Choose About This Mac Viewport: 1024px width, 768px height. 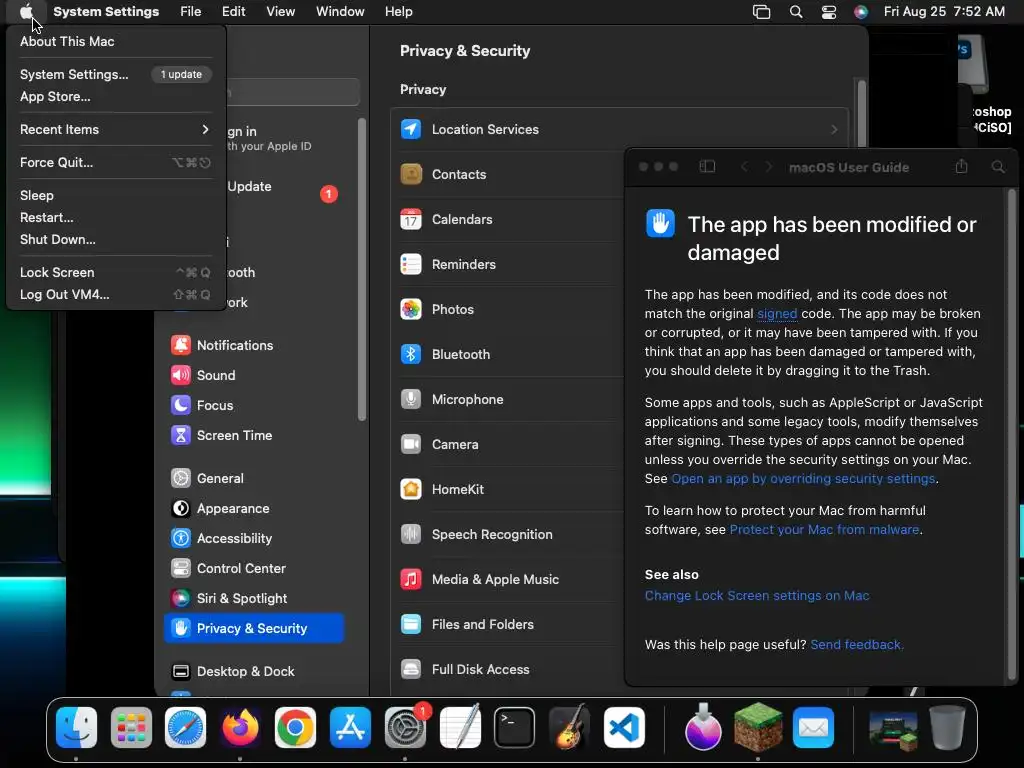pos(116,41)
